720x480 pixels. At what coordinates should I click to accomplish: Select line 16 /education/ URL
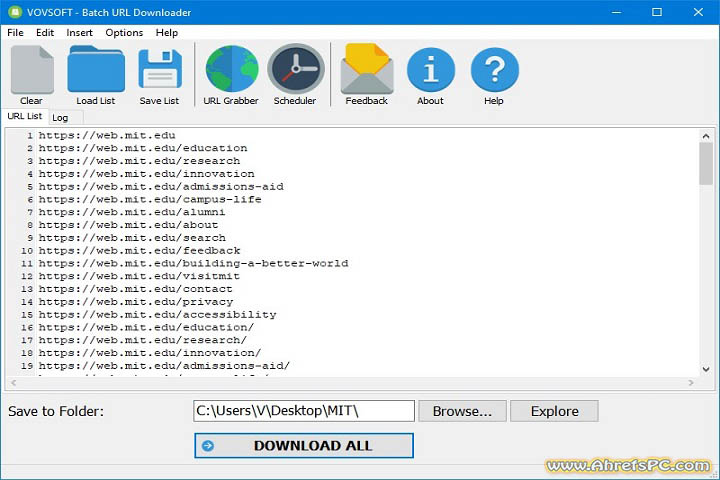(x=146, y=328)
